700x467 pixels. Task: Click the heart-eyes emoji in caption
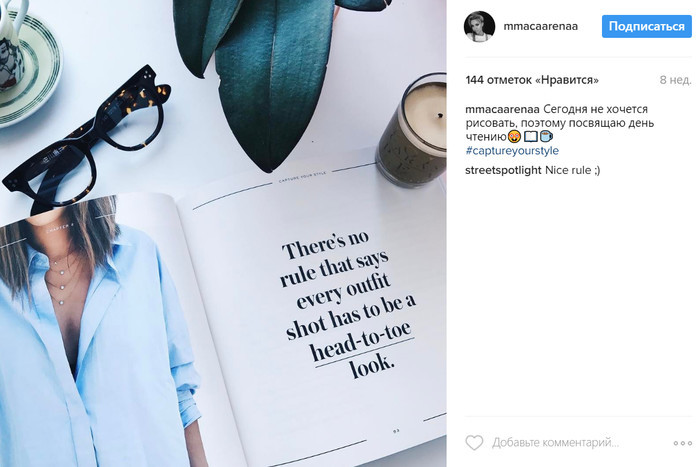(515, 136)
